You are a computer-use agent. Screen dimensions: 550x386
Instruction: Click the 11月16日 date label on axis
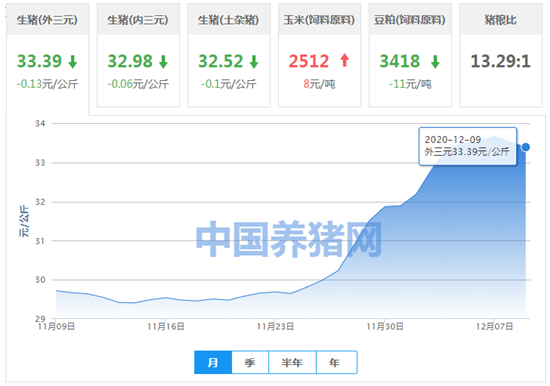166,327
